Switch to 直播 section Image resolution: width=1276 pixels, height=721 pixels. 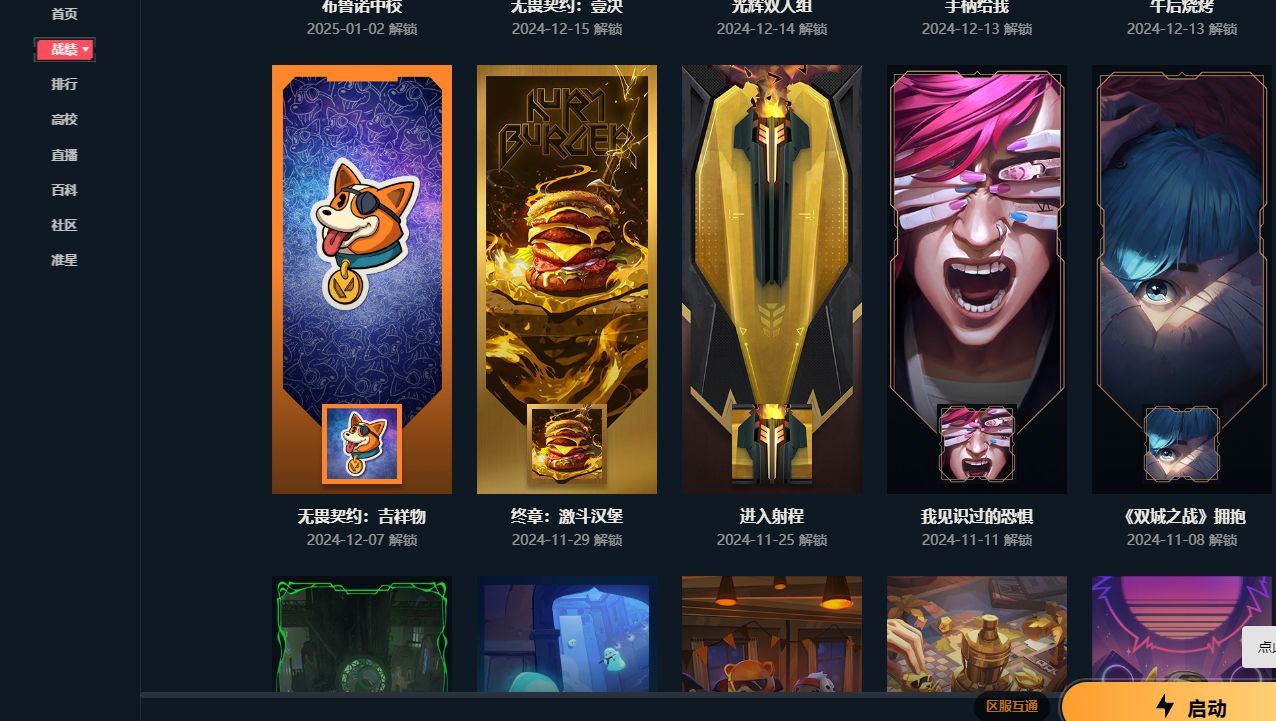64,155
